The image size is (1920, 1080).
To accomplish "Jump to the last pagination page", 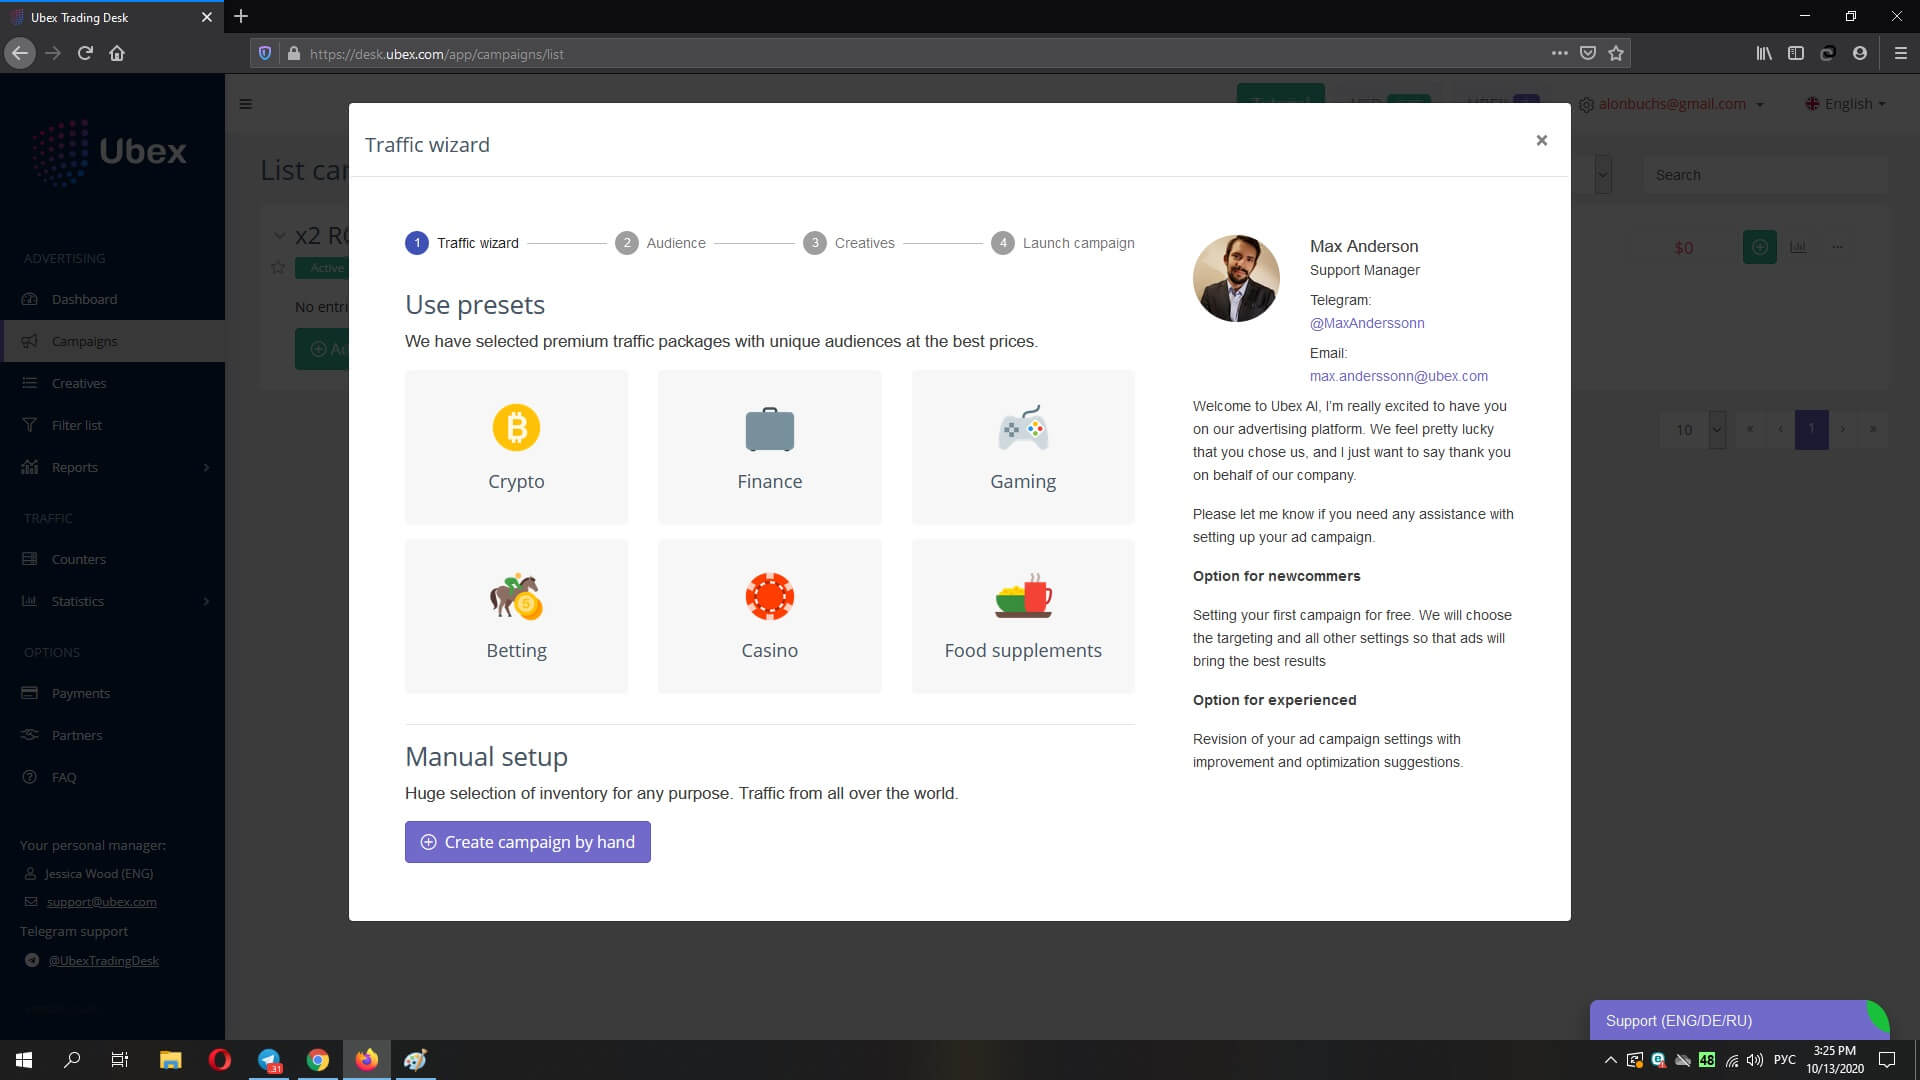I will click(1872, 430).
